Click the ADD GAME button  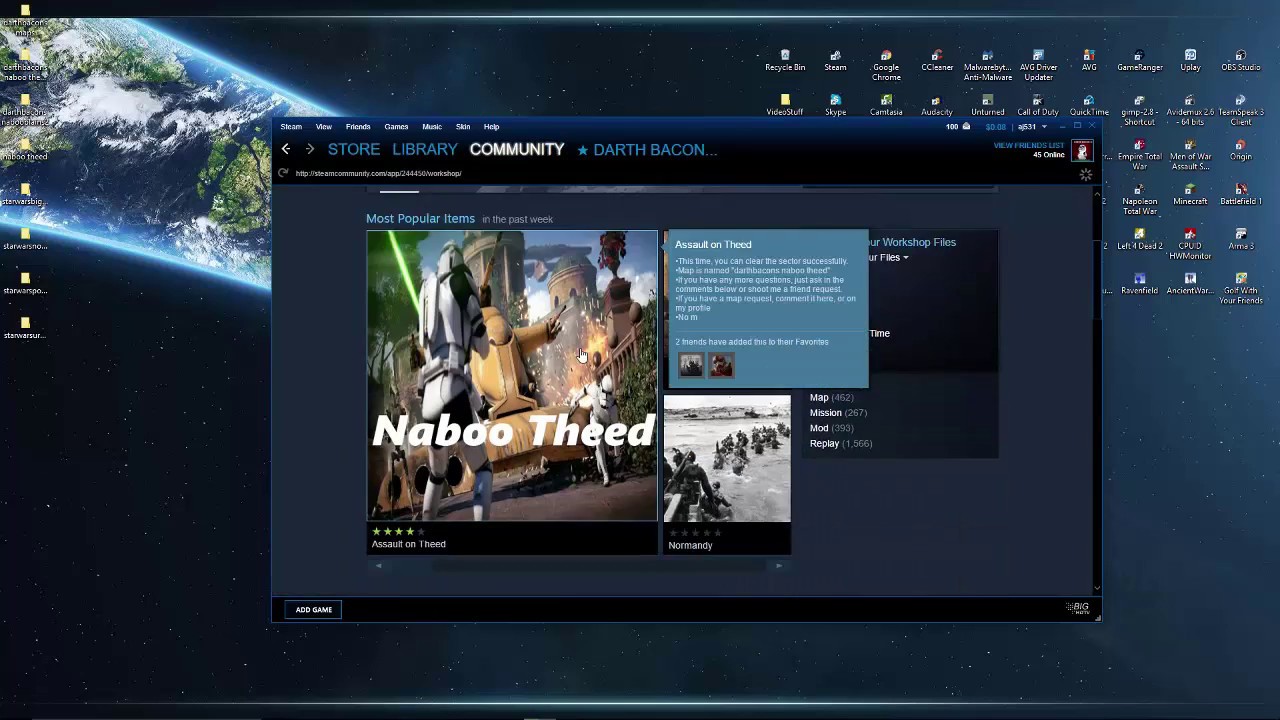coord(314,609)
